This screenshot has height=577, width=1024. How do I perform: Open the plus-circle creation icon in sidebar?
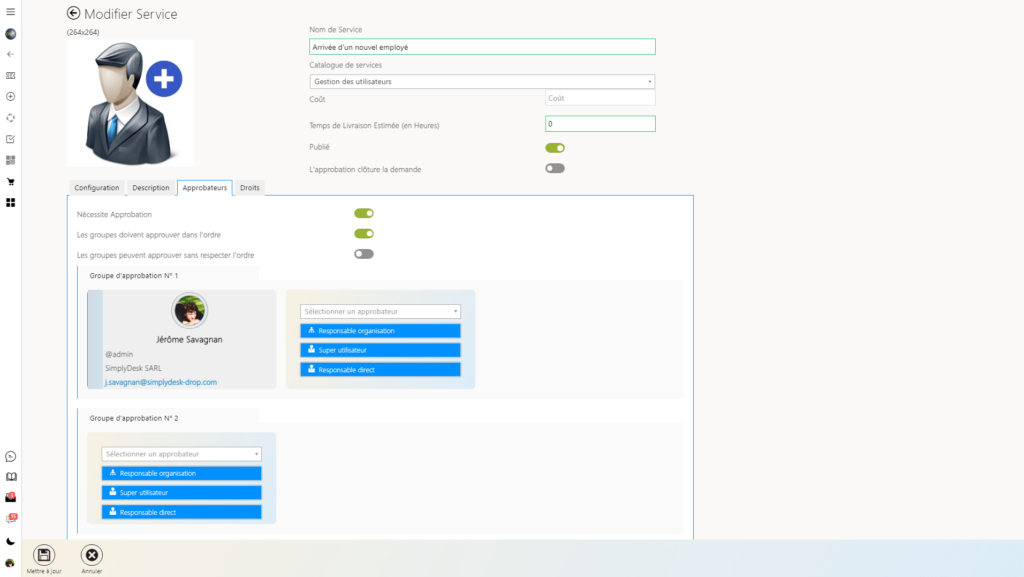pos(10,97)
